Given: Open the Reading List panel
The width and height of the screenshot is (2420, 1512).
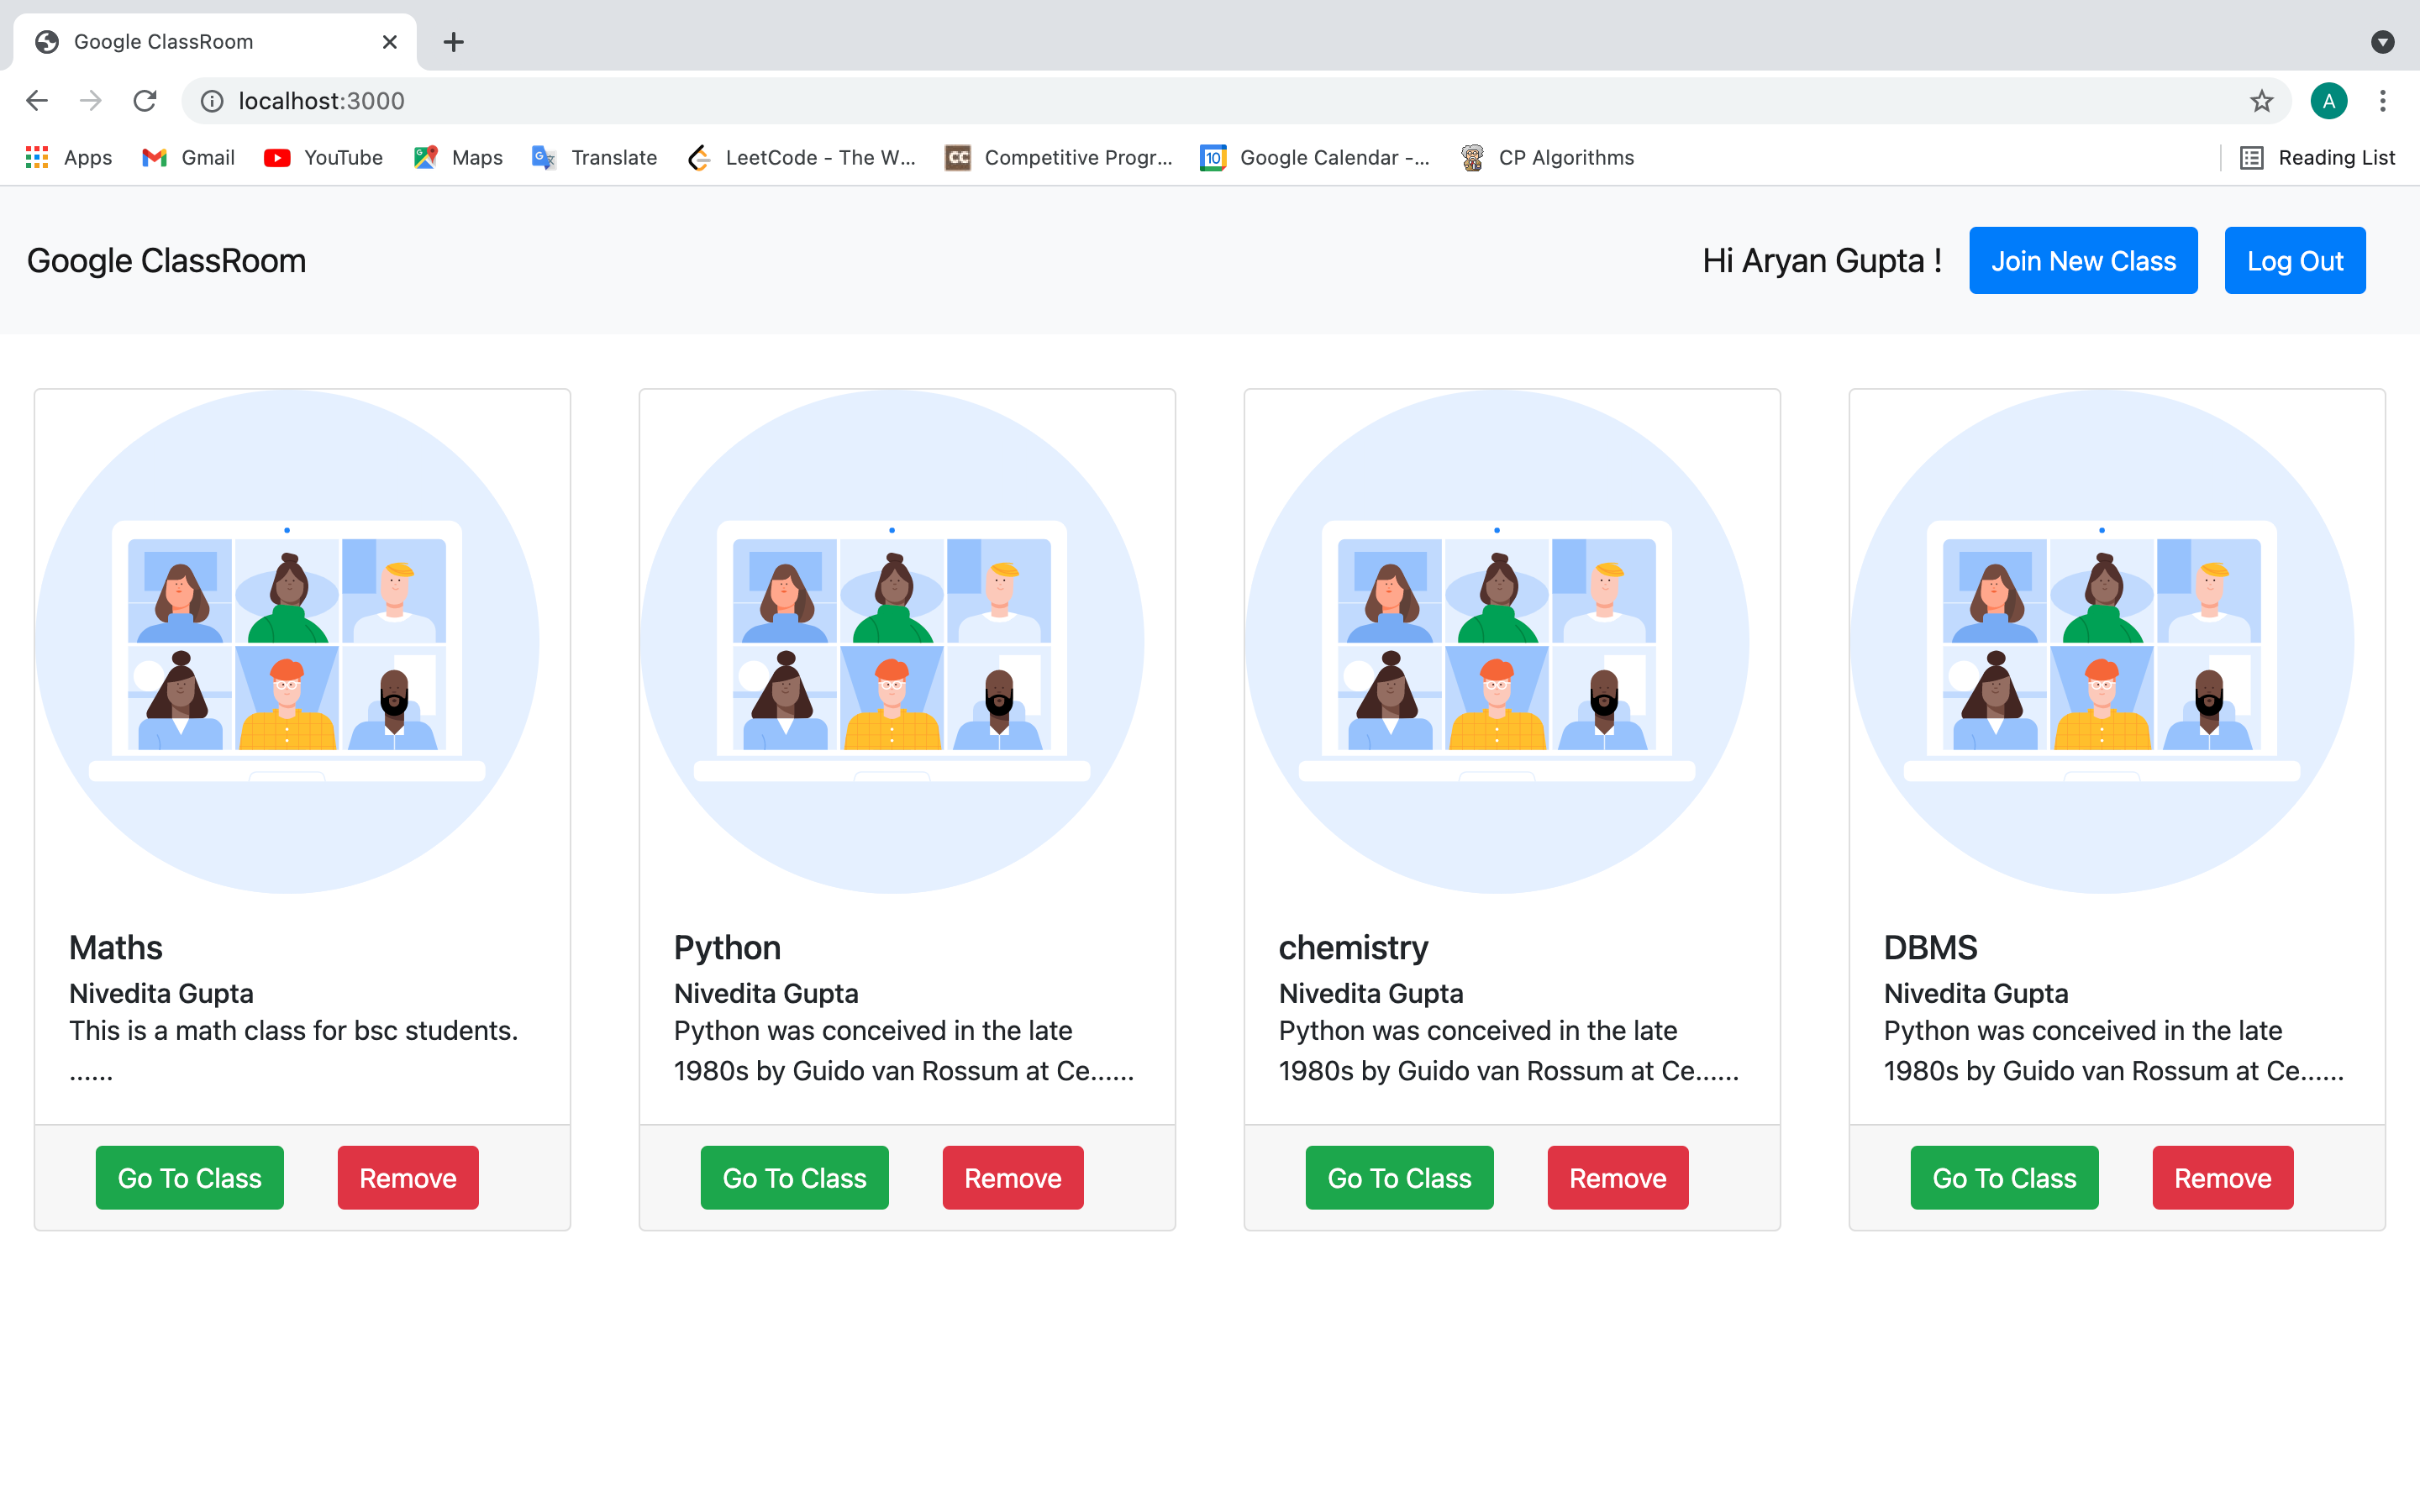Looking at the screenshot, I should point(2317,157).
